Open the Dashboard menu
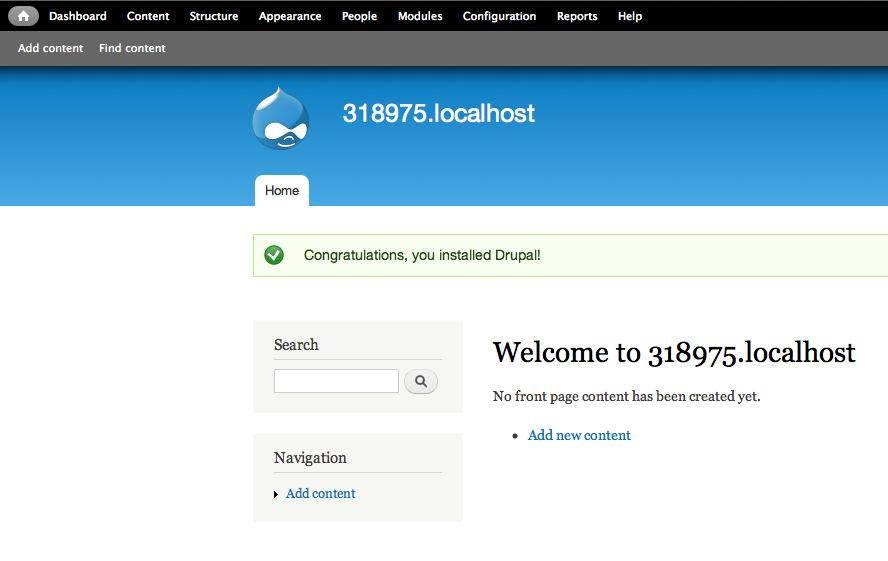This screenshot has height=561, width=888. click(78, 16)
